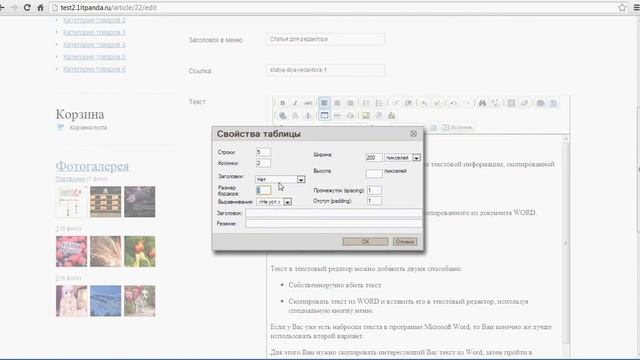Click the Колонки columns field

(x=263, y=163)
